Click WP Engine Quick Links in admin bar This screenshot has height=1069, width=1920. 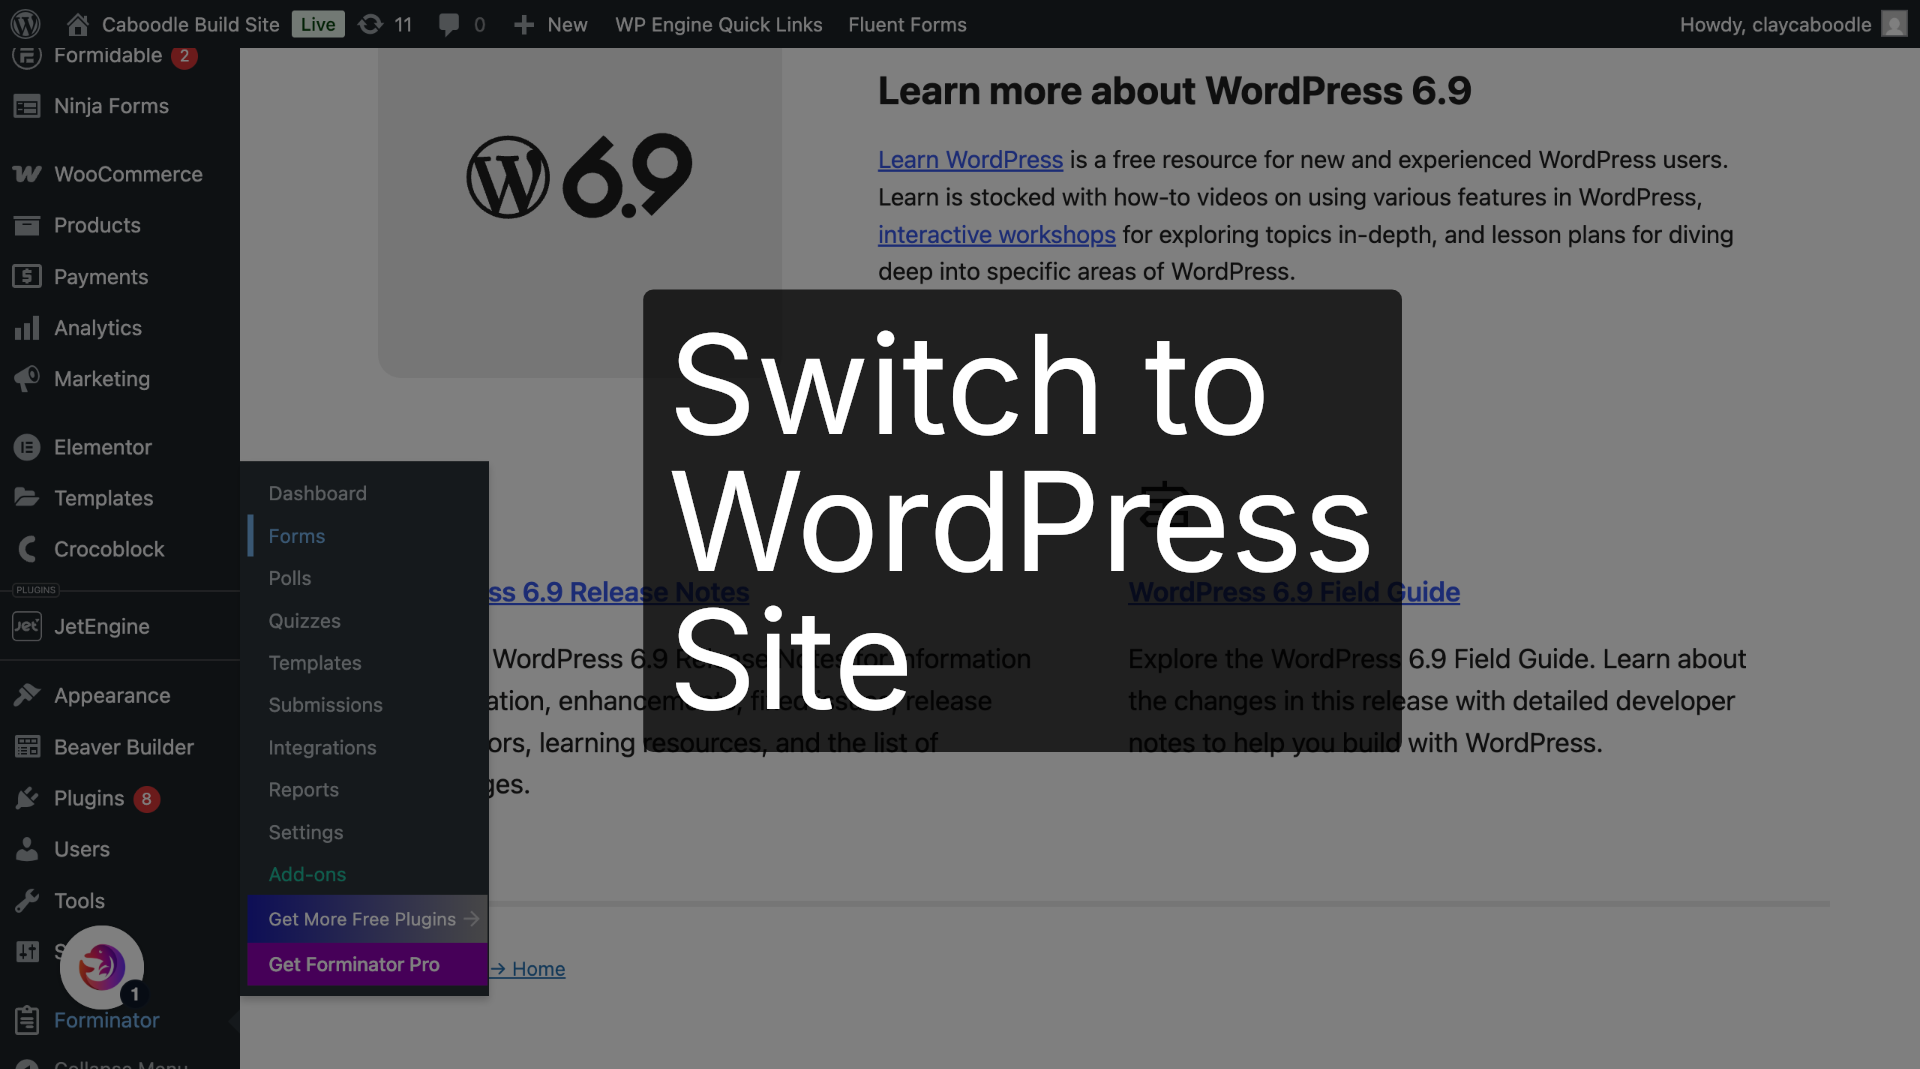tap(718, 24)
